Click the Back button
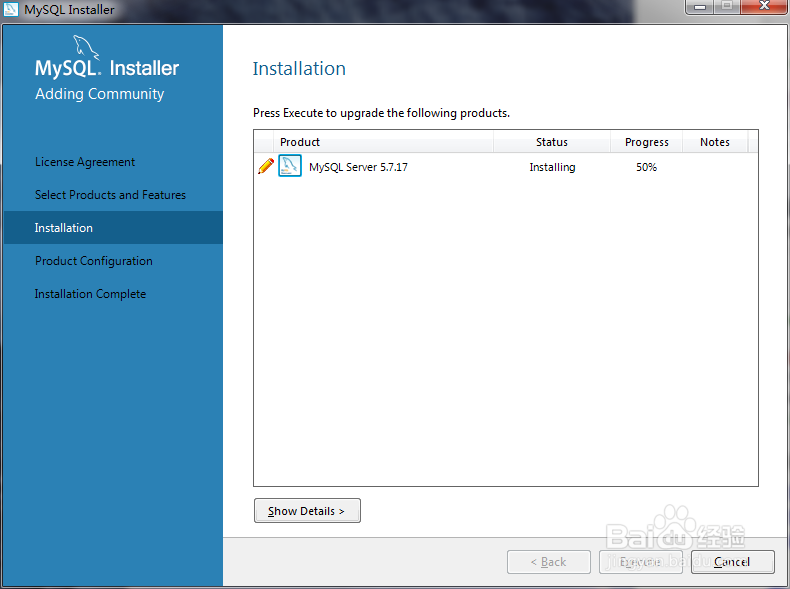Screen dimensions: 790x589 coord(549,562)
